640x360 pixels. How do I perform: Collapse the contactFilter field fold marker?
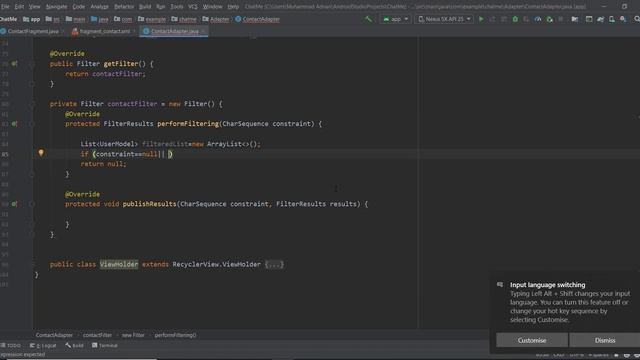tap(31, 104)
